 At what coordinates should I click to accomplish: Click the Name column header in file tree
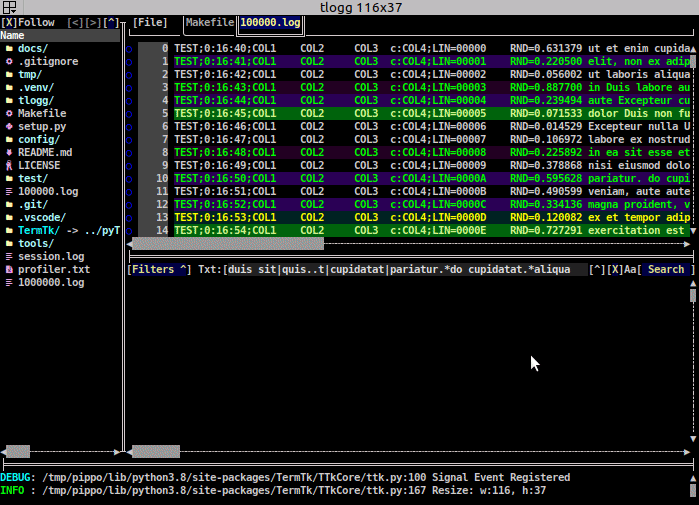click(60, 36)
